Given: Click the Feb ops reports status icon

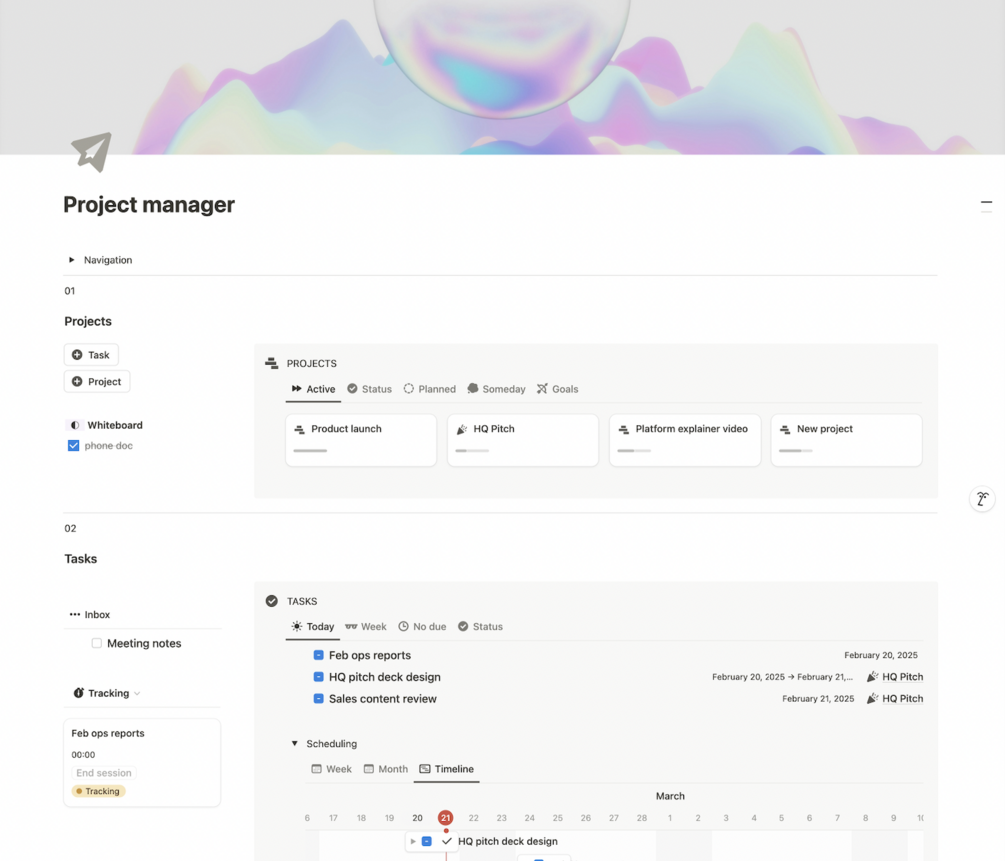Looking at the screenshot, I should (x=319, y=655).
